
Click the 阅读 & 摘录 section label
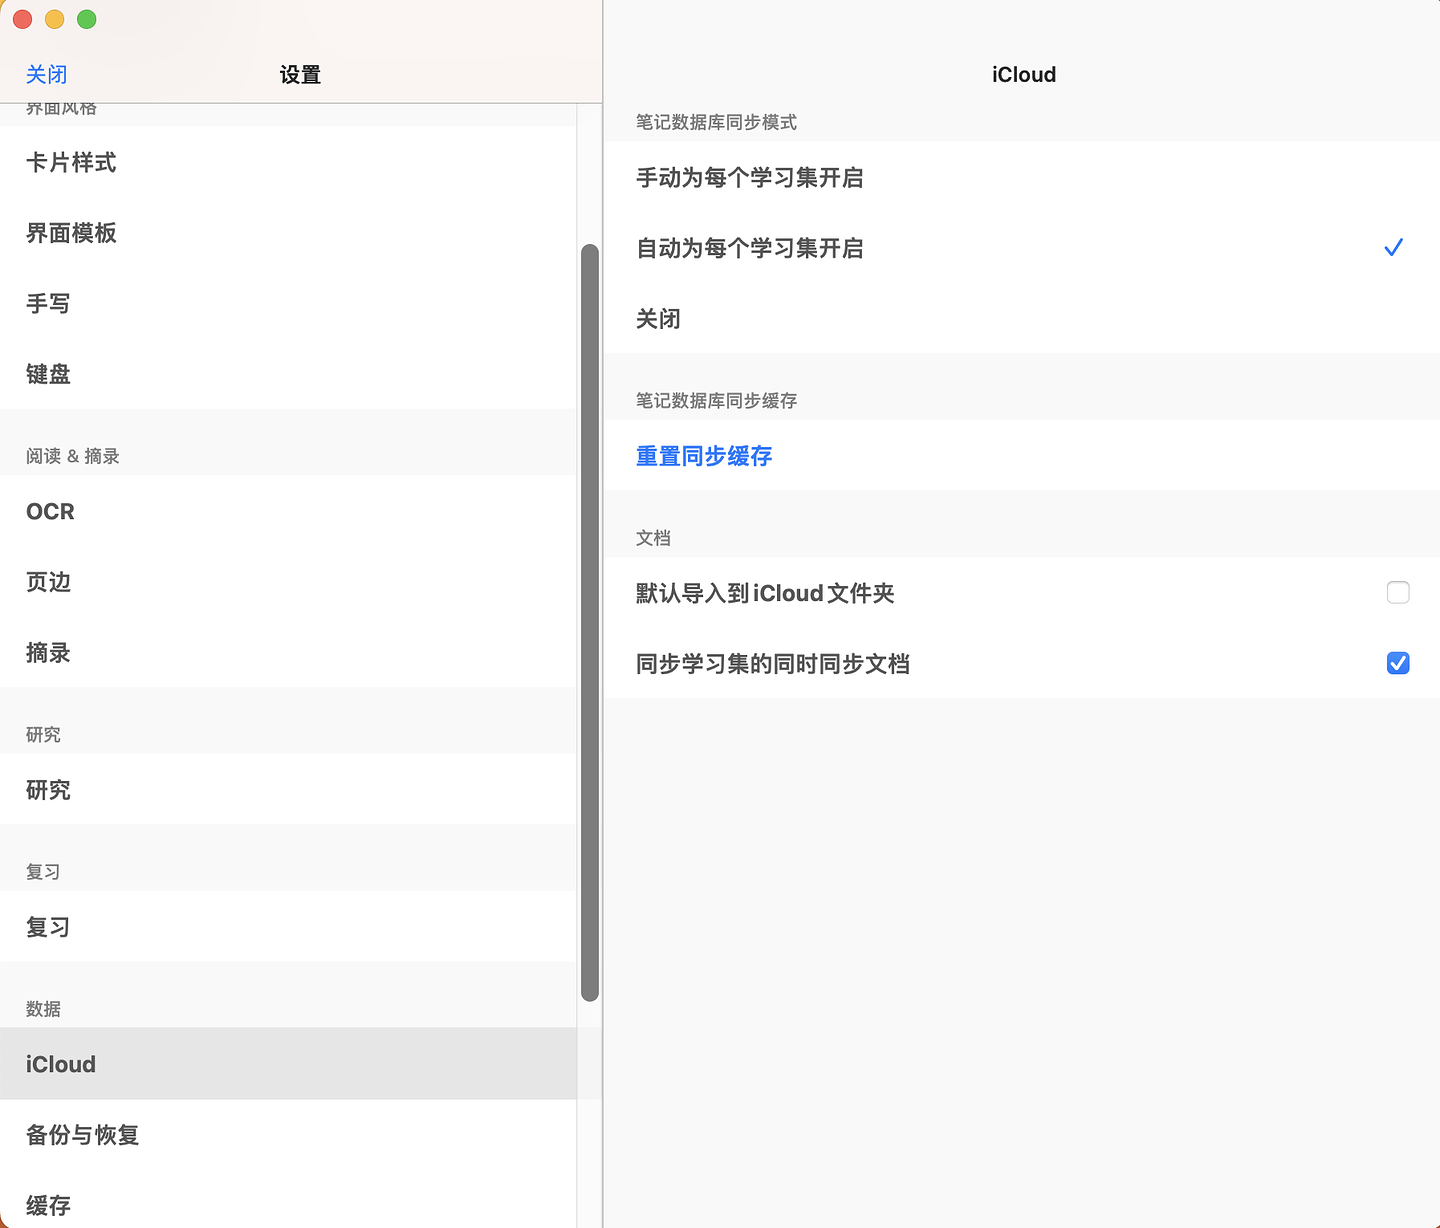(73, 456)
